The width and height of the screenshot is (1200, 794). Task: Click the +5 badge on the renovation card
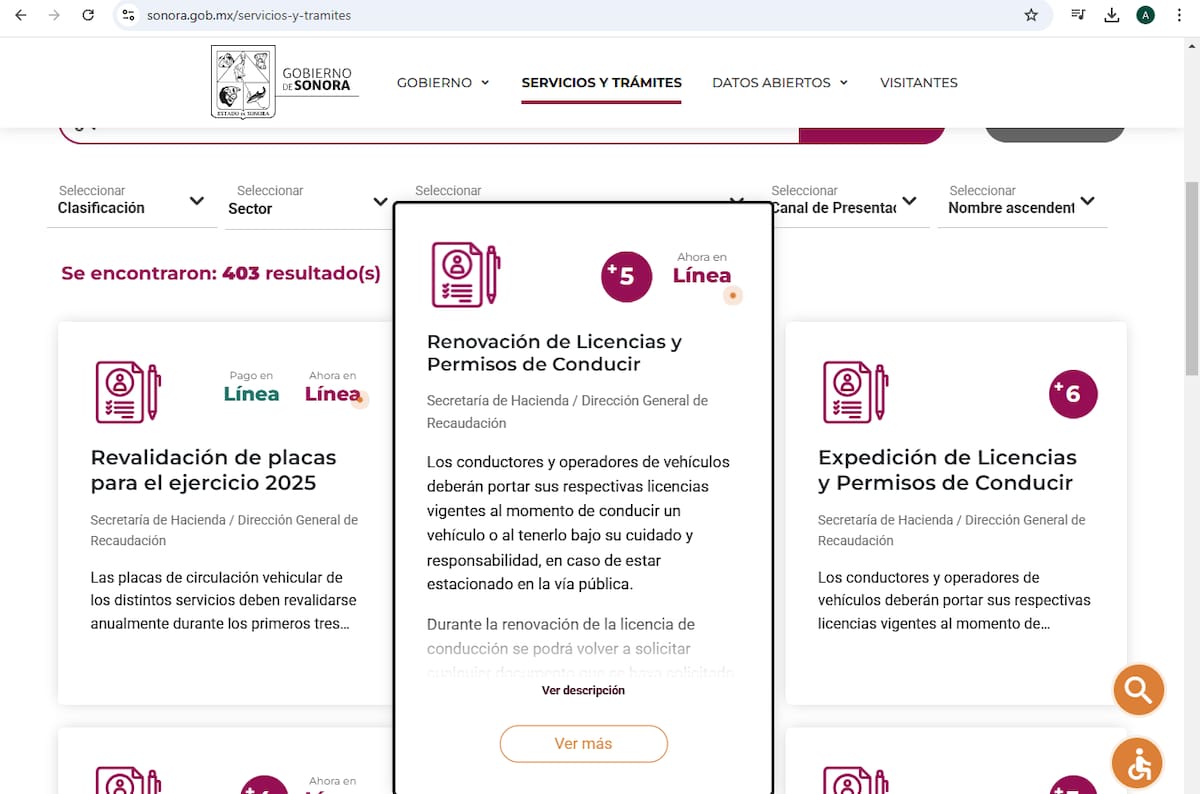(x=626, y=277)
